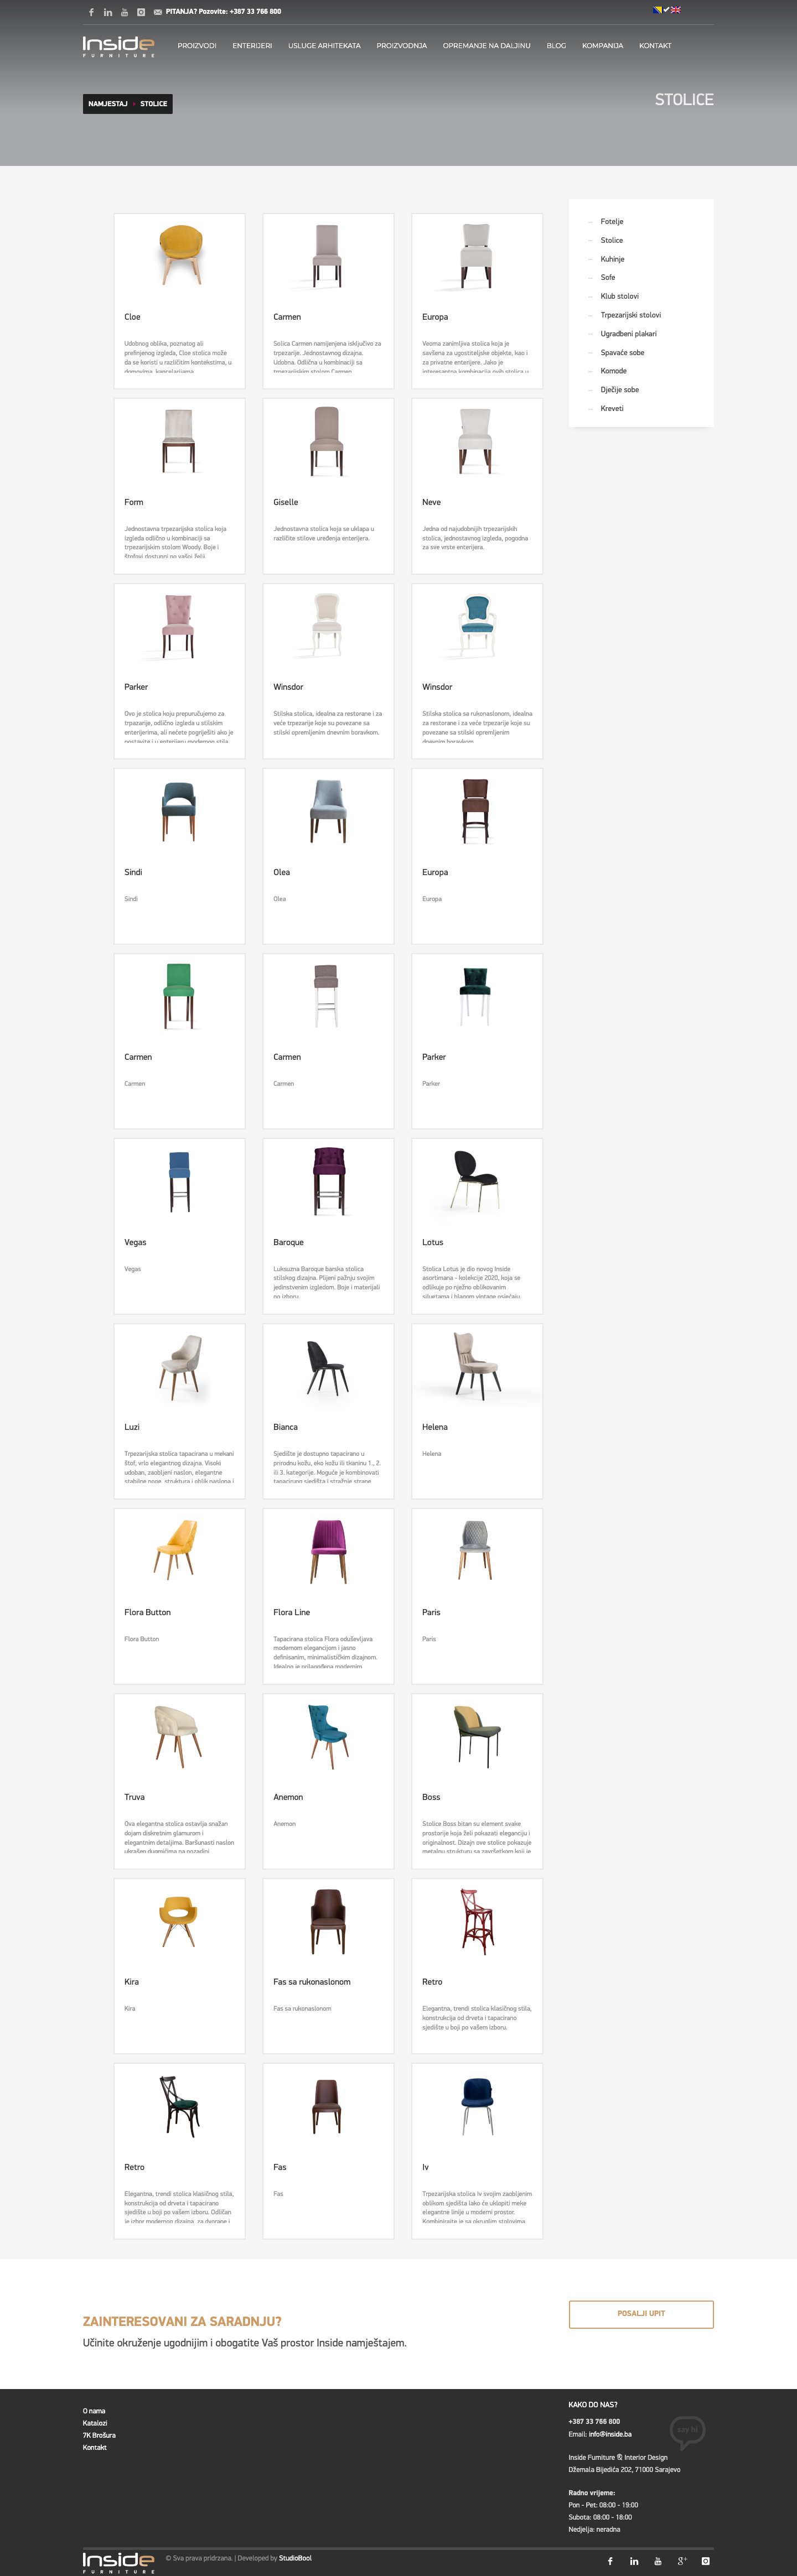The image size is (797, 2576).
Task: Select the KONTAKT menu item
Action: [x=655, y=46]
